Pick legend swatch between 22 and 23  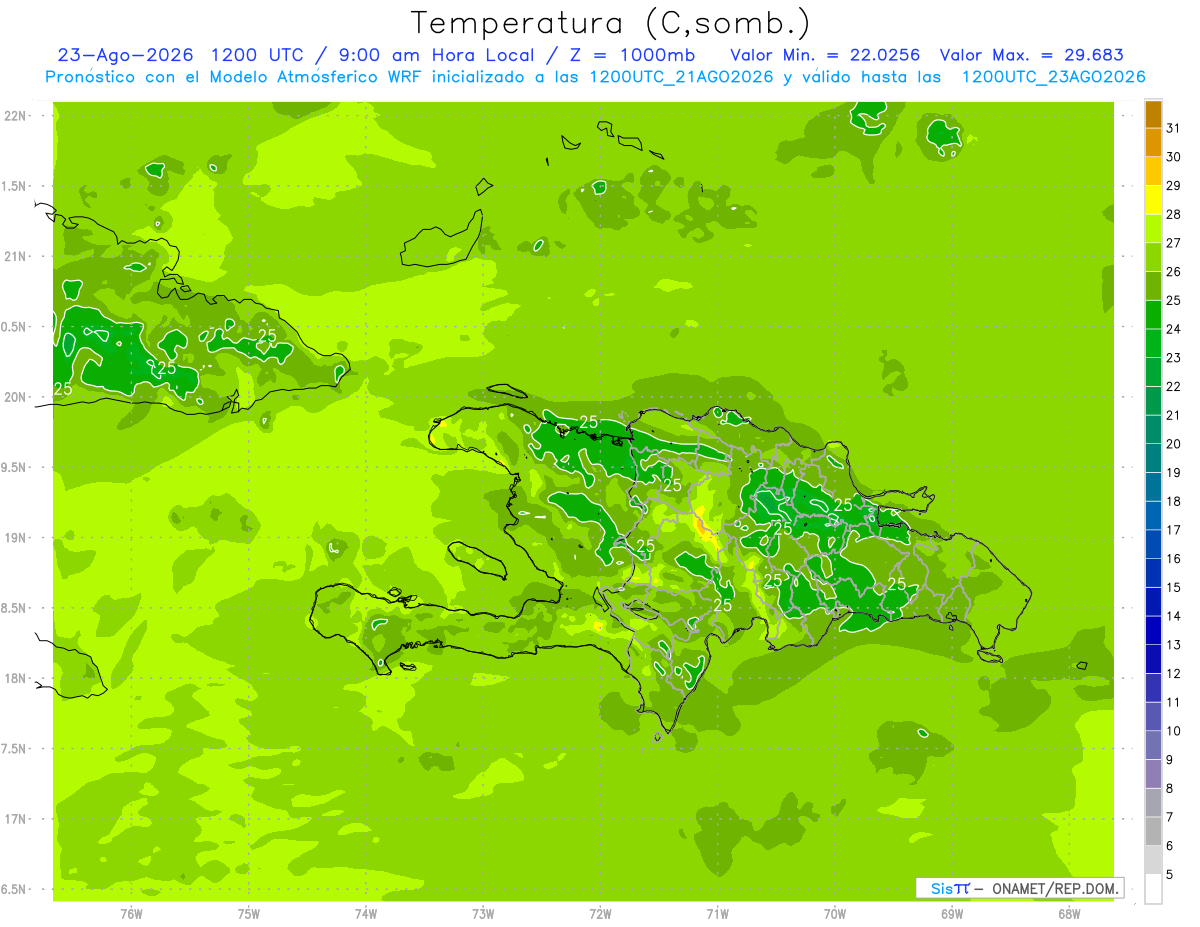pyautogui.click(x=1153, y=372)
